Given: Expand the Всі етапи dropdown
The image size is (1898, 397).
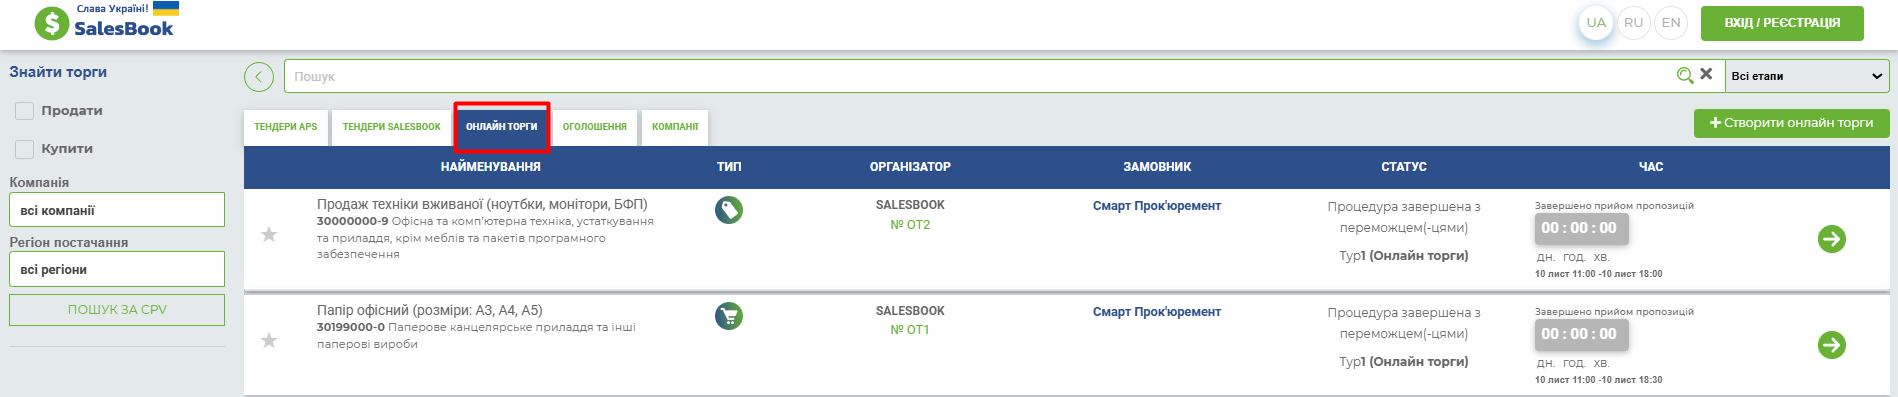Looking at the screenshot, I should click(1807, 76).
